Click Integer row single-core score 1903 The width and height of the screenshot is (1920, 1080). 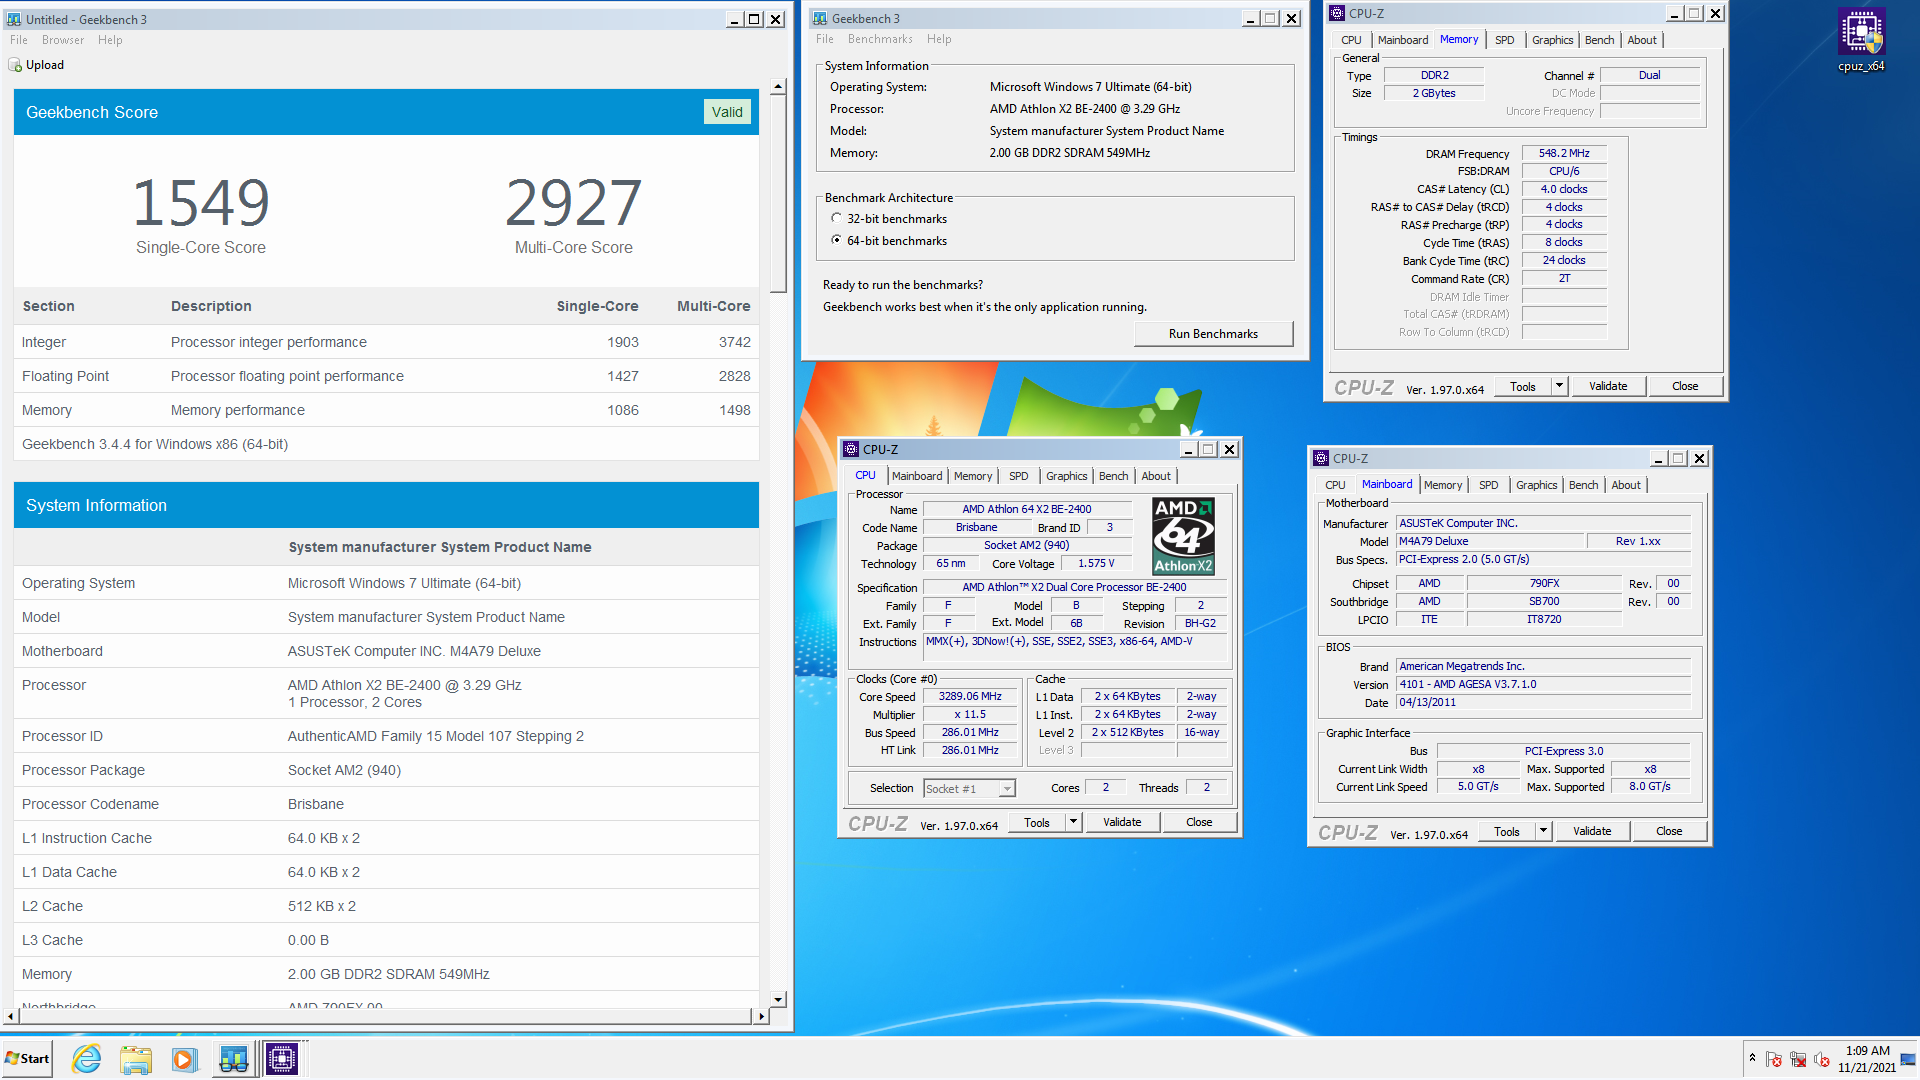[x=622, y=342]
